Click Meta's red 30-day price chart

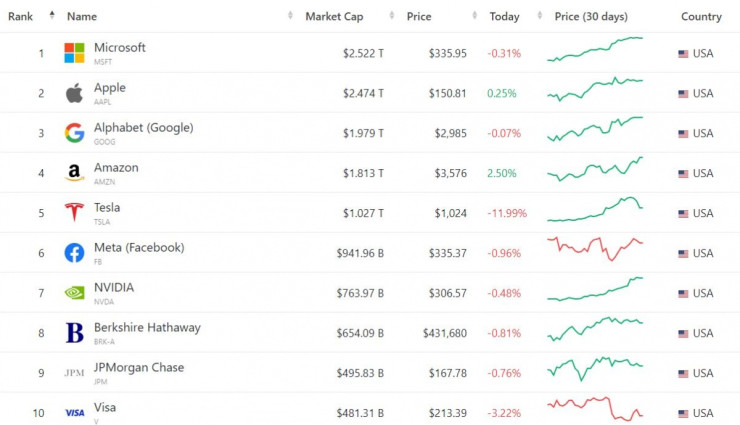[x=595, y=247]
